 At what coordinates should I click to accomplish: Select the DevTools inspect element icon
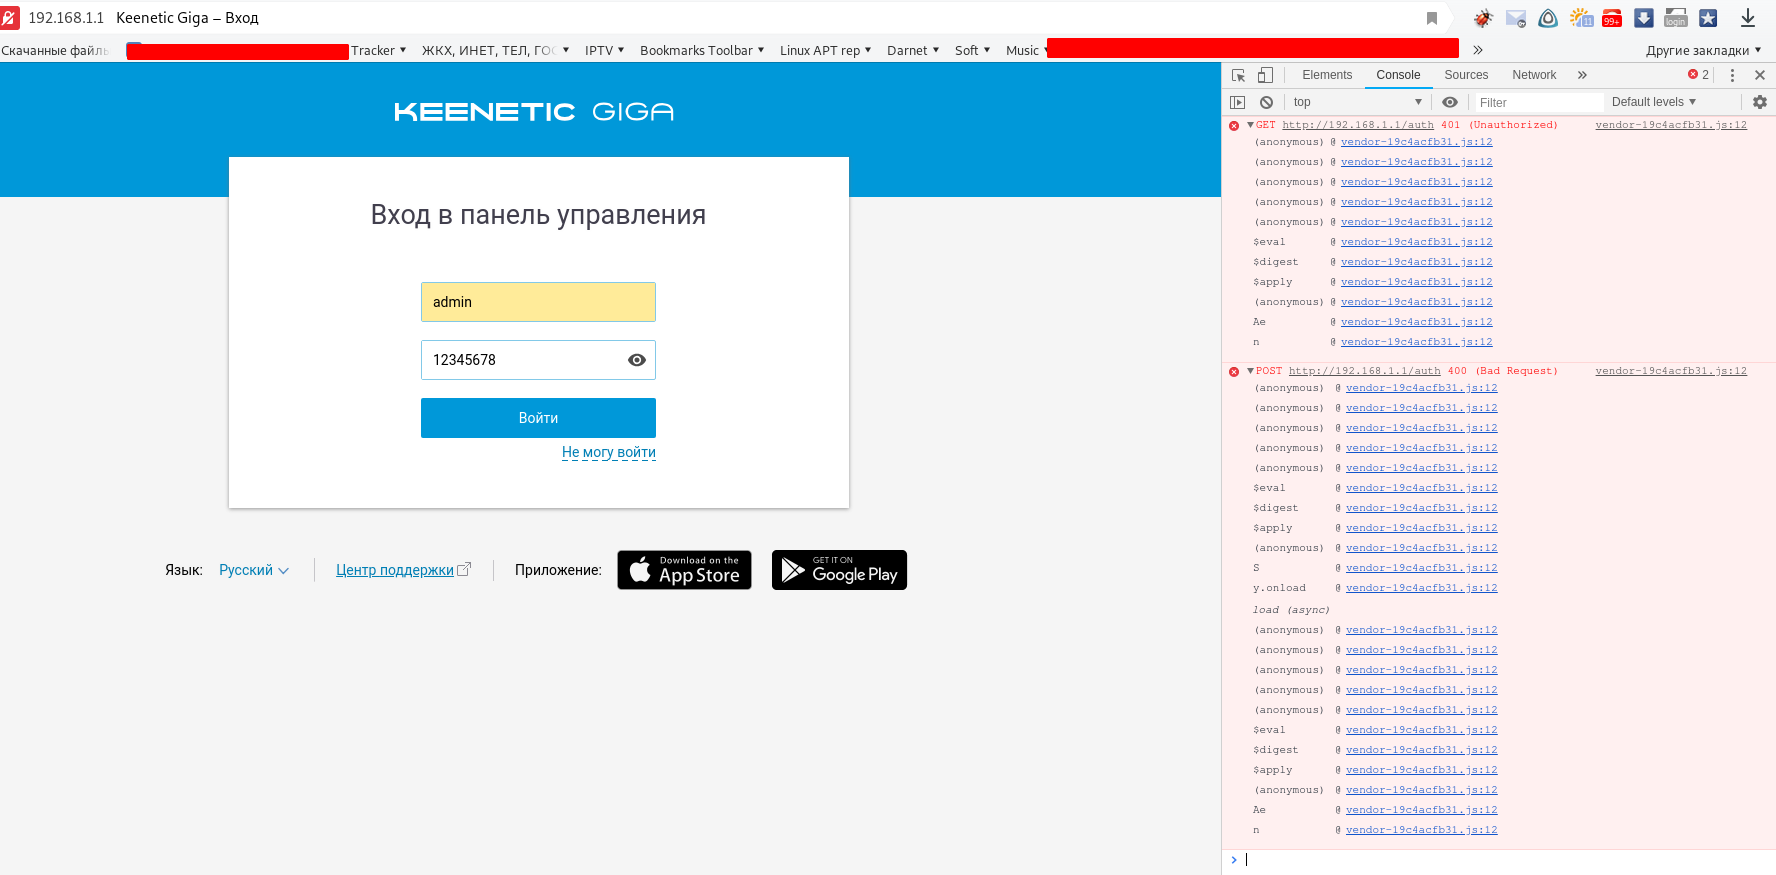(x=1238, y=75)
